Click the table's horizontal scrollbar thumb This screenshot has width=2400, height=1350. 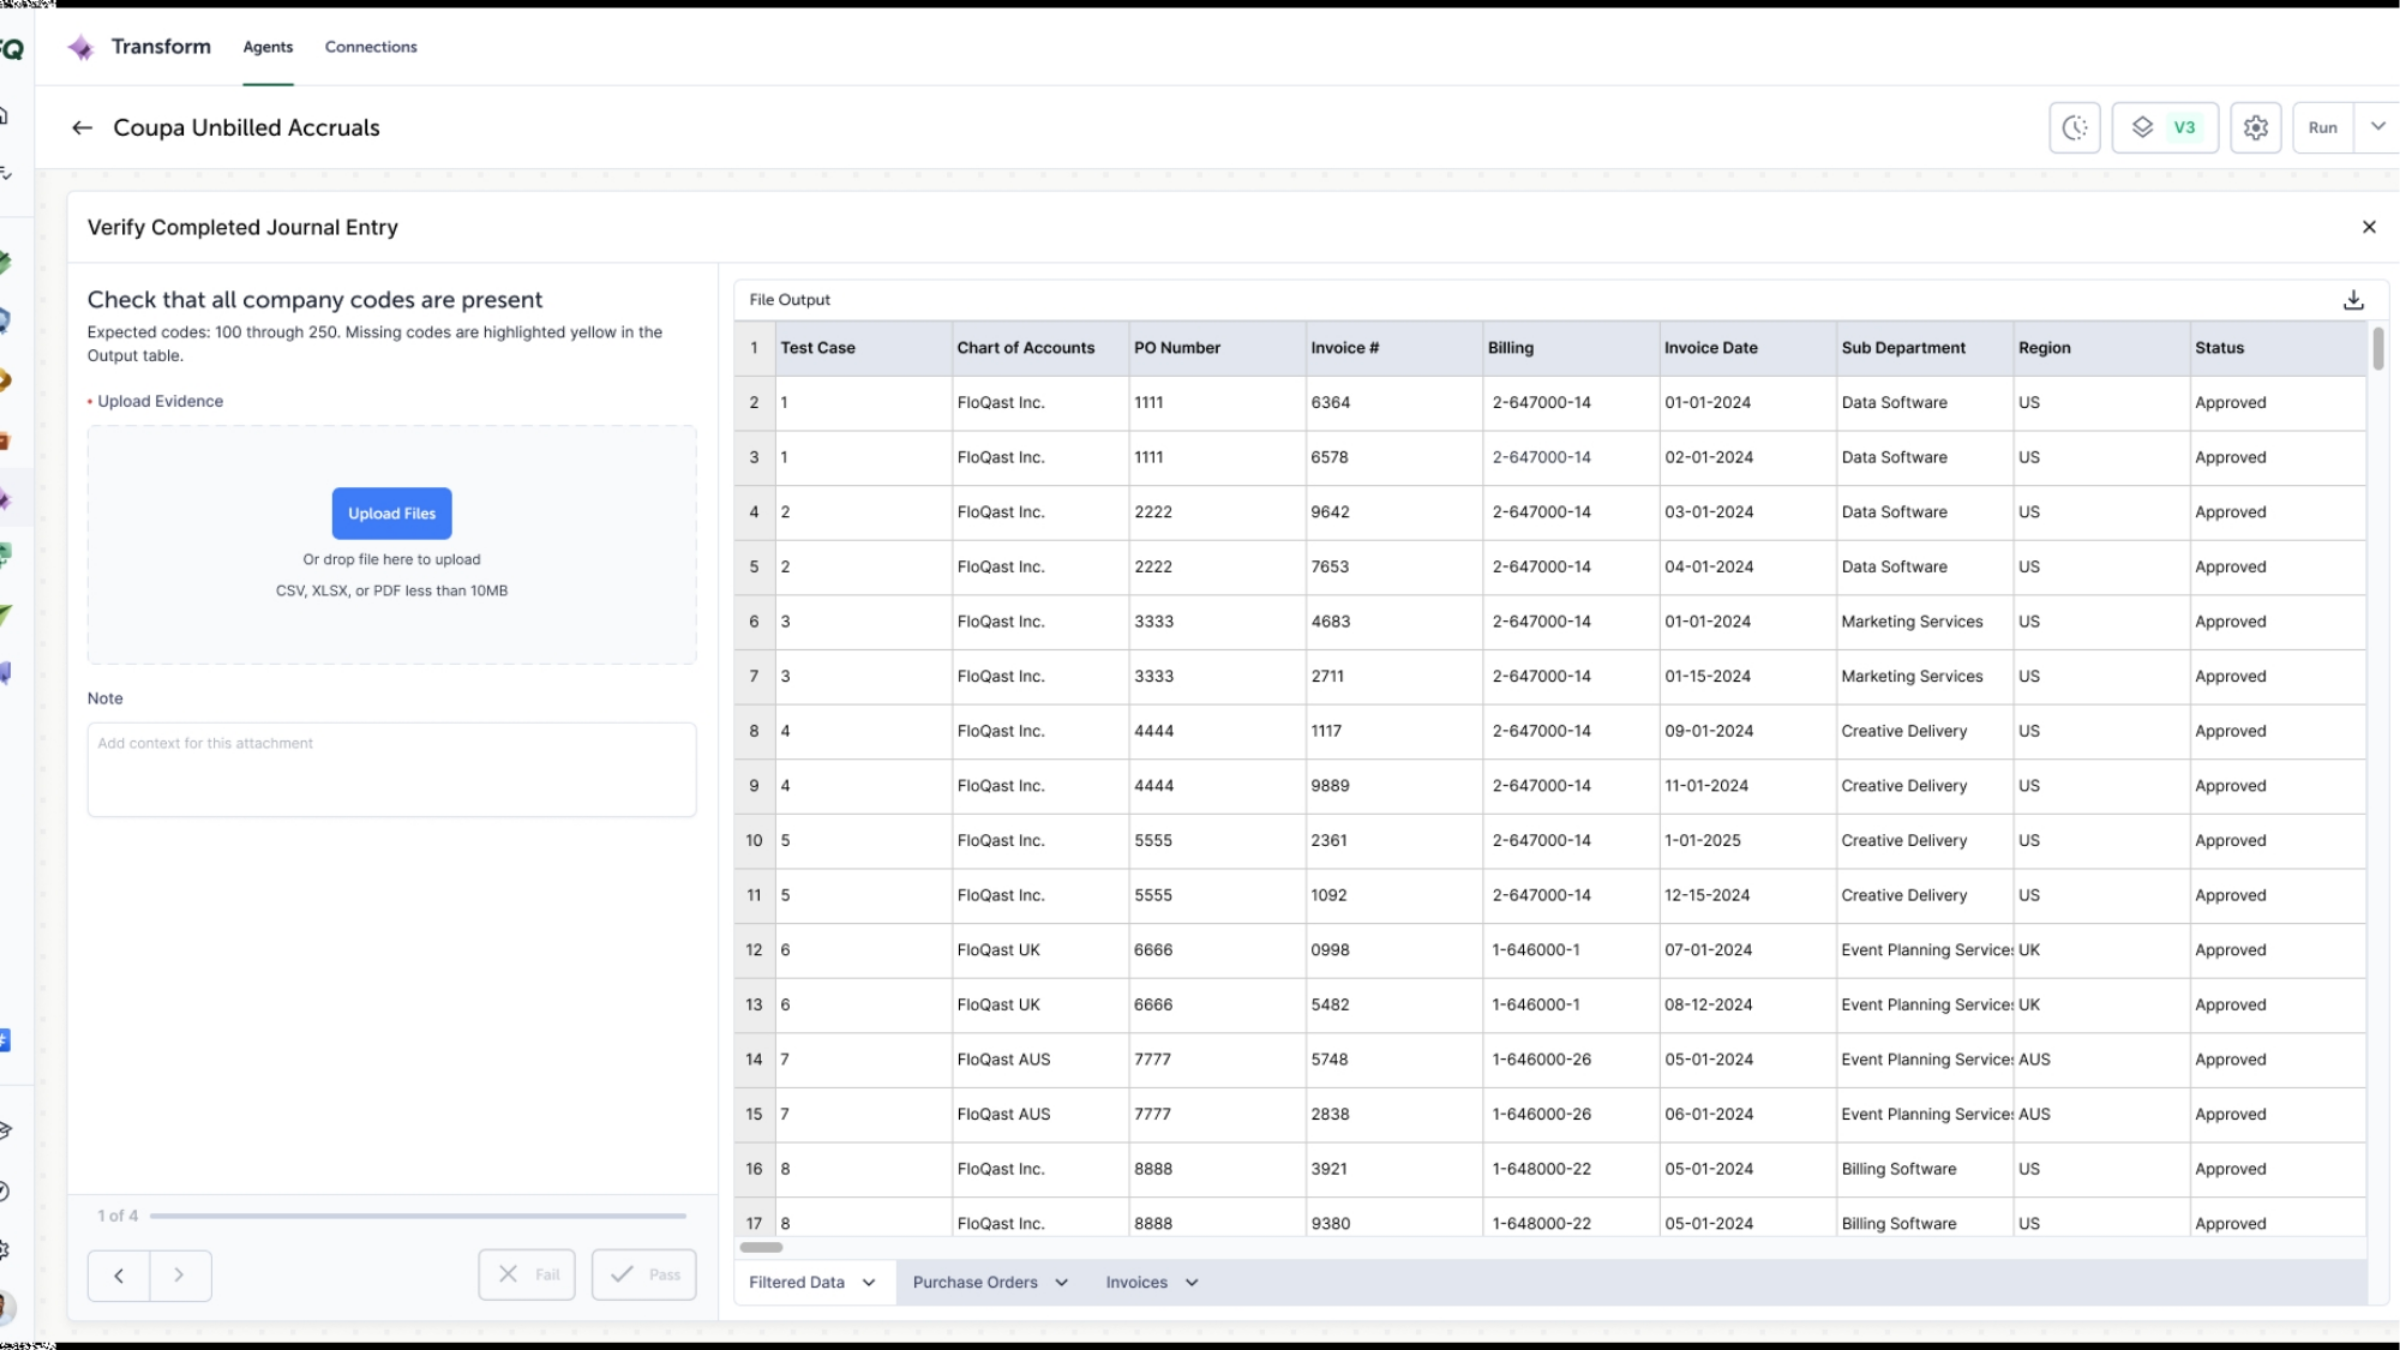coord(761,1247)
